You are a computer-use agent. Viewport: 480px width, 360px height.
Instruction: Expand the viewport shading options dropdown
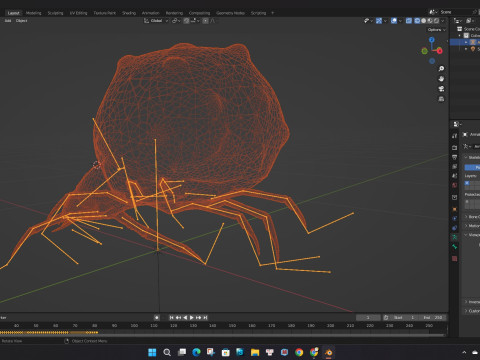click(x=443, y=21)
